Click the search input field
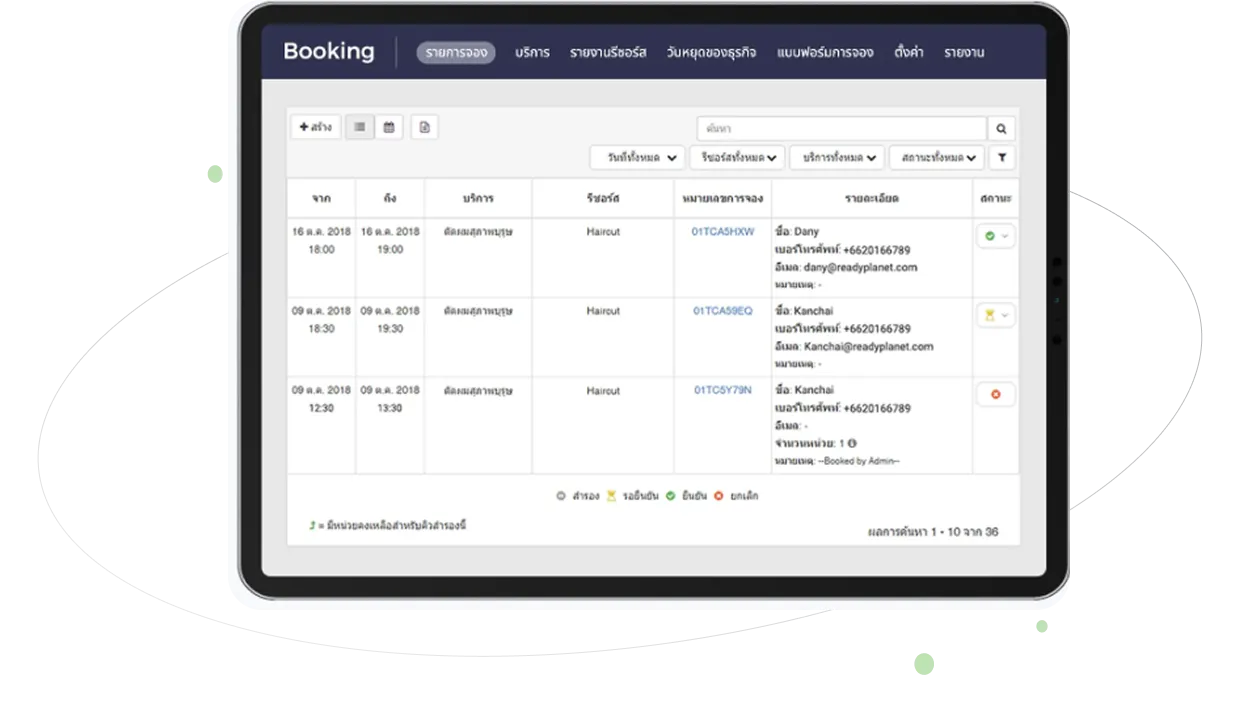The width and height of the screenshot is (1240, 723). point(841,129)
